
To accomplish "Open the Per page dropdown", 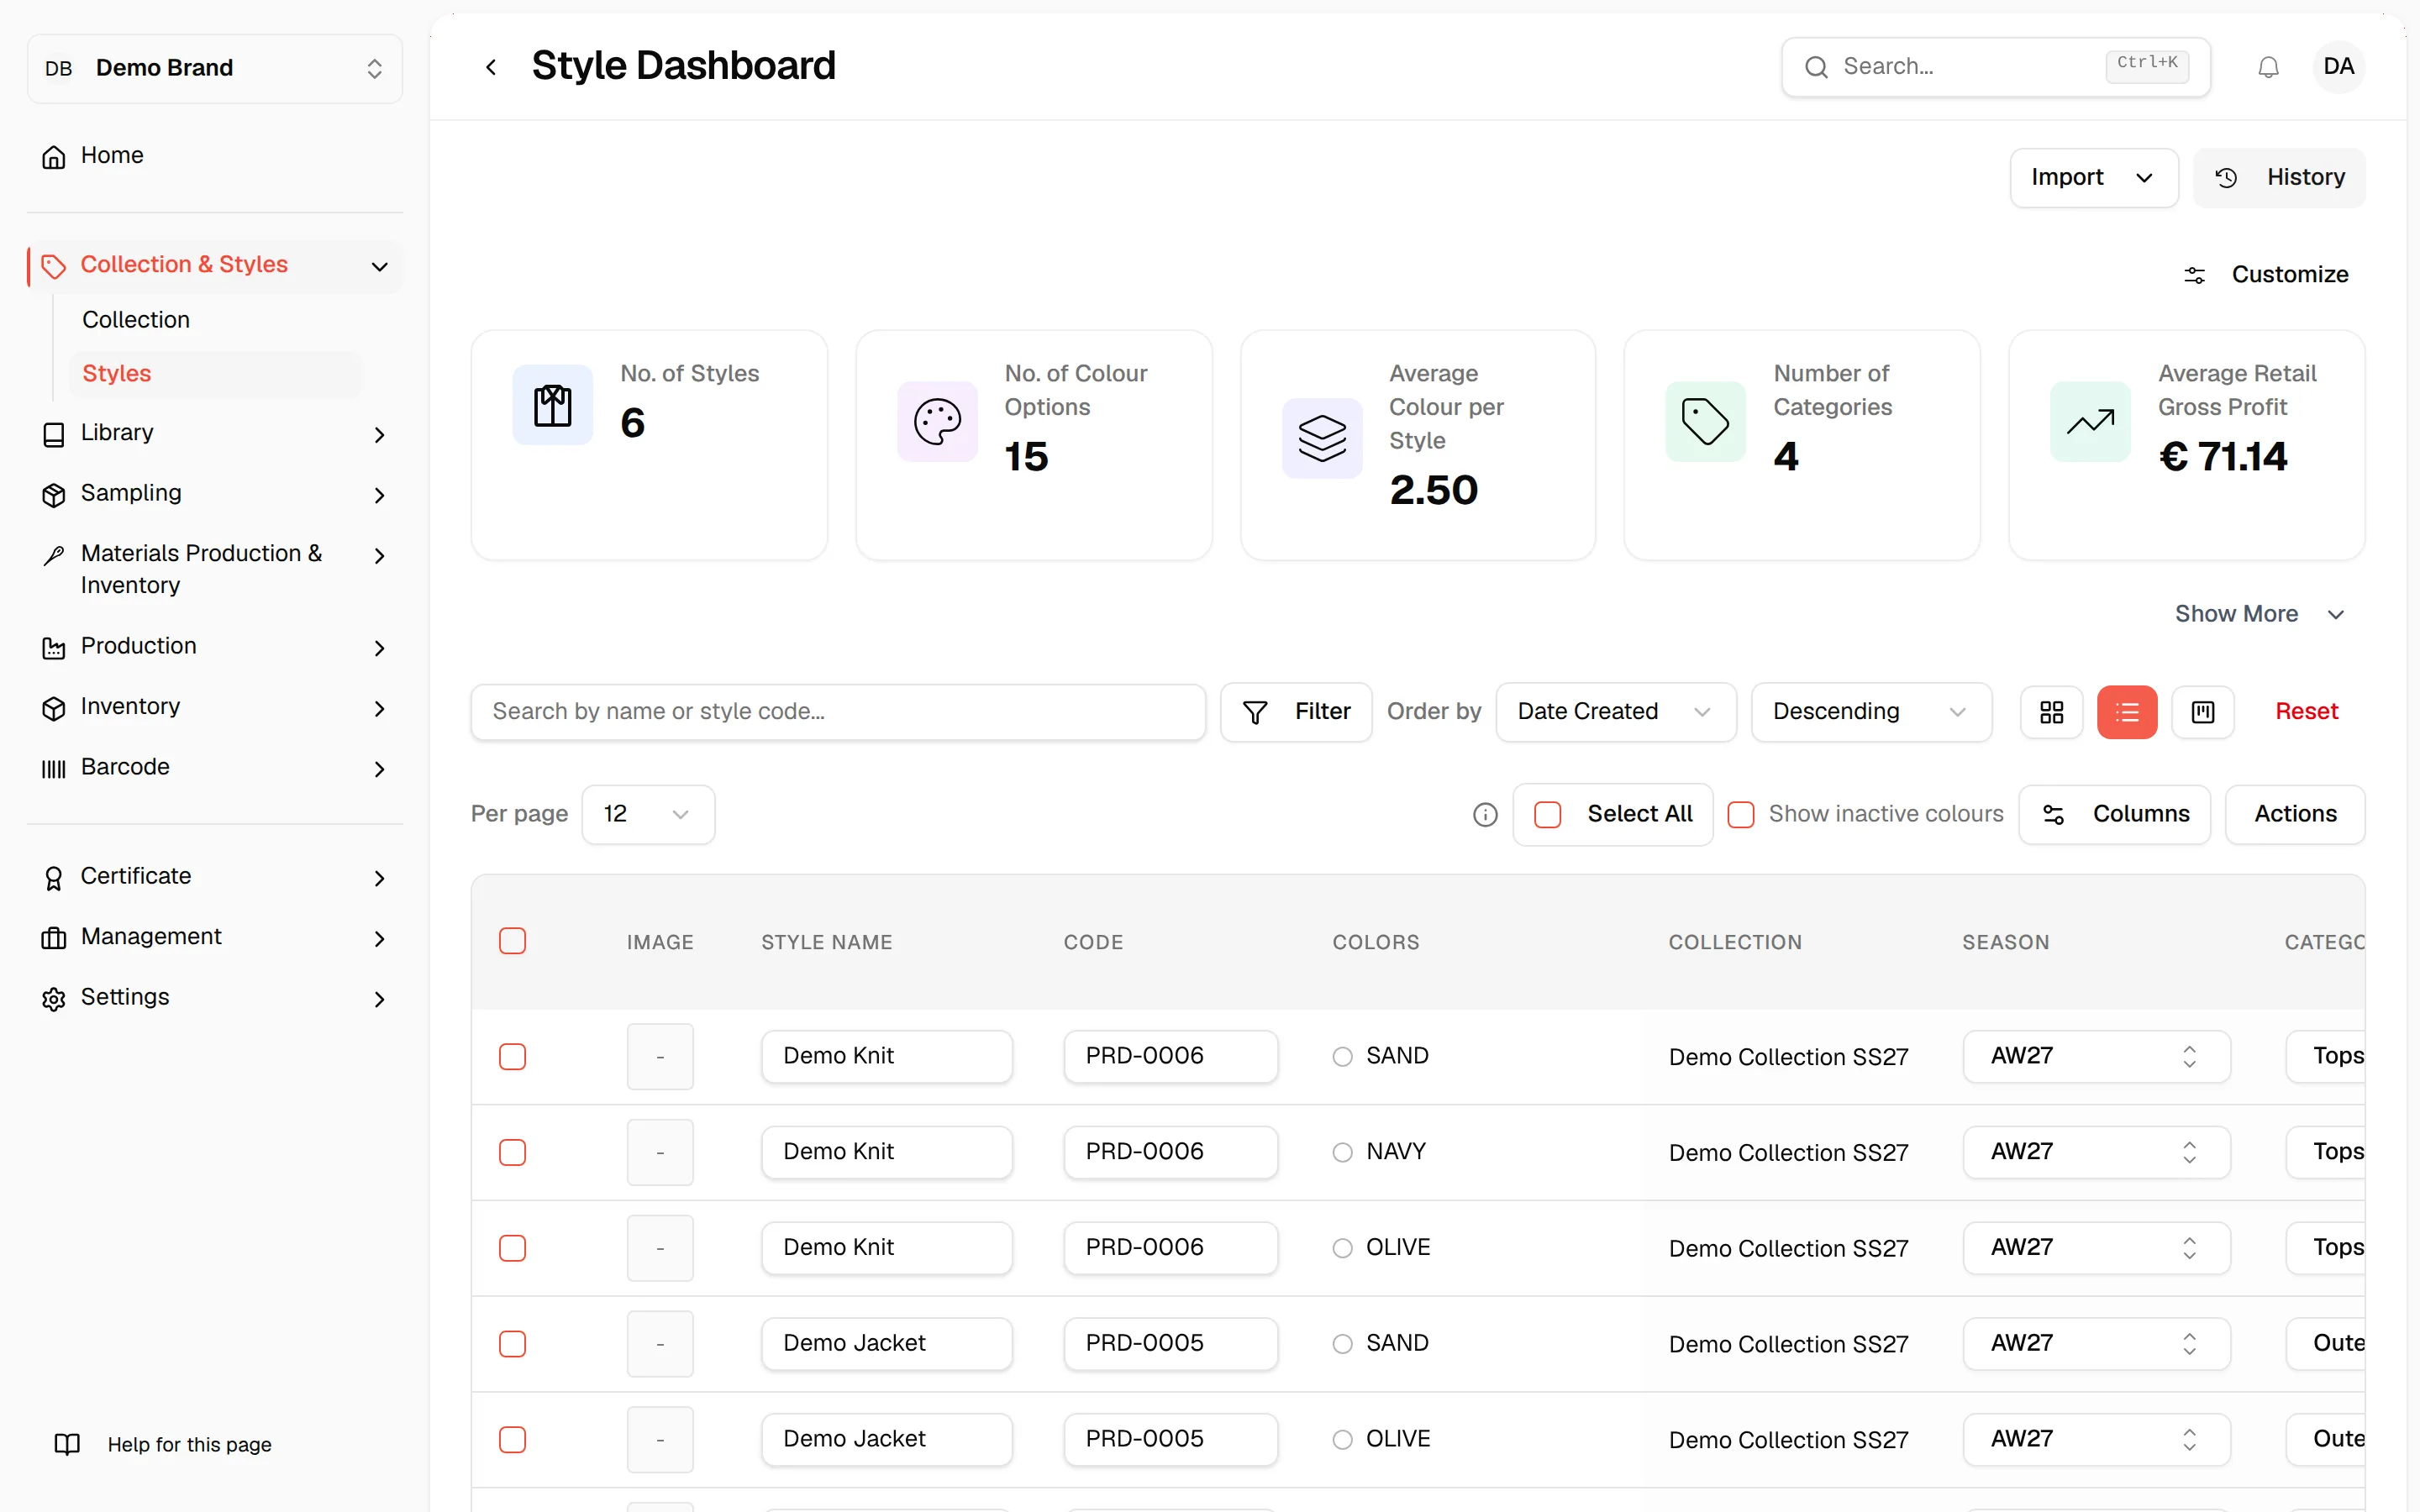I will (x=648, y=815).
